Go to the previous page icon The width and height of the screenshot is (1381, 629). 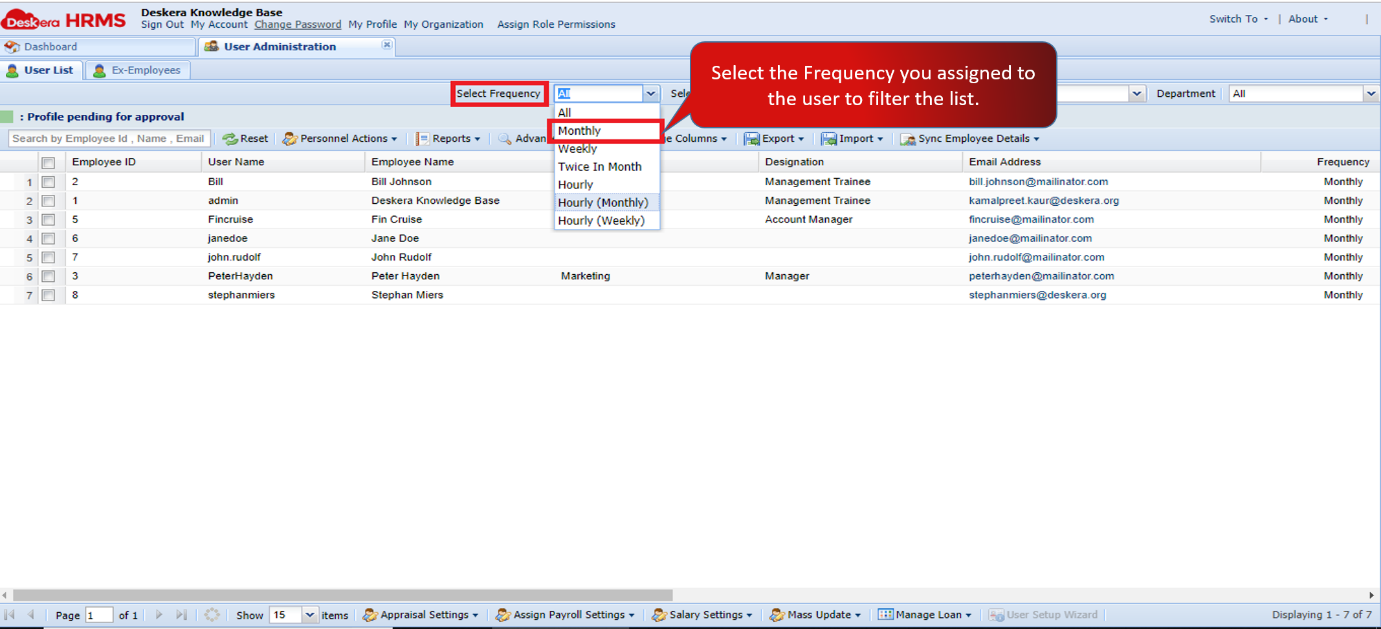tap(31, 615)
